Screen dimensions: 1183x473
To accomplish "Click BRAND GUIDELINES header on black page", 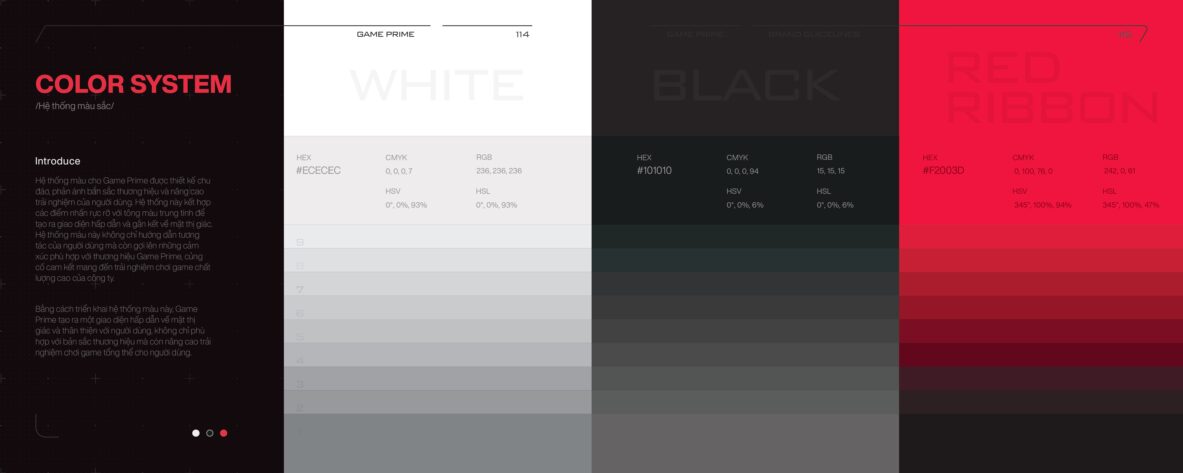I will pyautogui.click(x=814, y=35).
